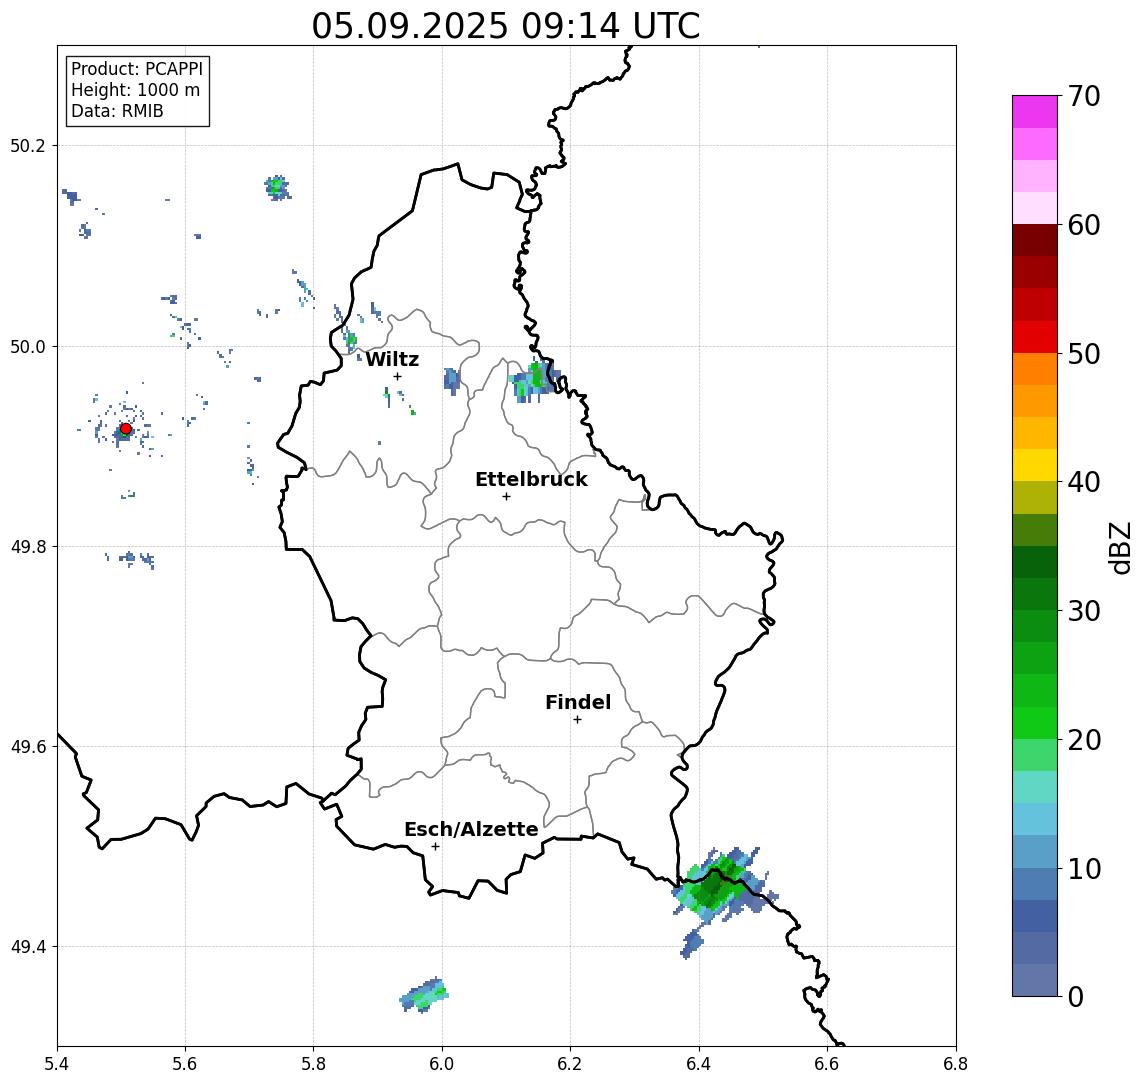1145x1084 pixels.
Task: Click the colorbar tick label 30
Action: [1083, 611]
